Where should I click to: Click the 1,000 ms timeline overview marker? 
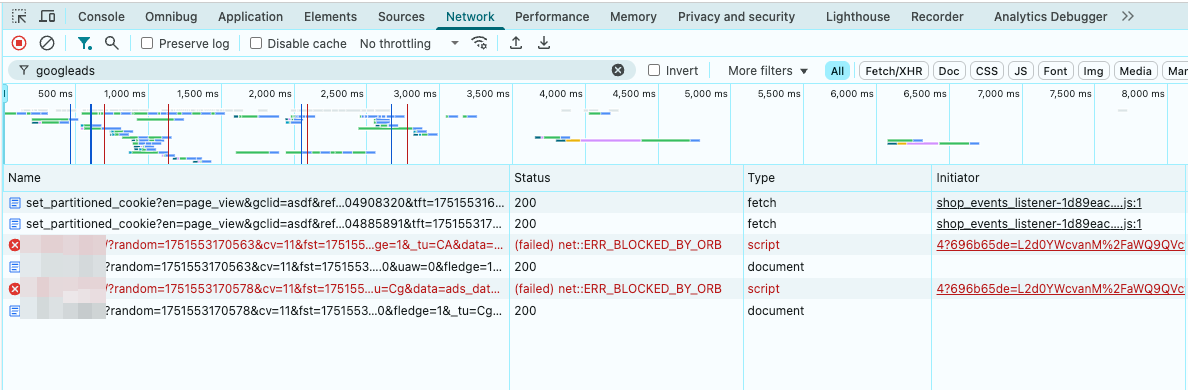point(124,94)
